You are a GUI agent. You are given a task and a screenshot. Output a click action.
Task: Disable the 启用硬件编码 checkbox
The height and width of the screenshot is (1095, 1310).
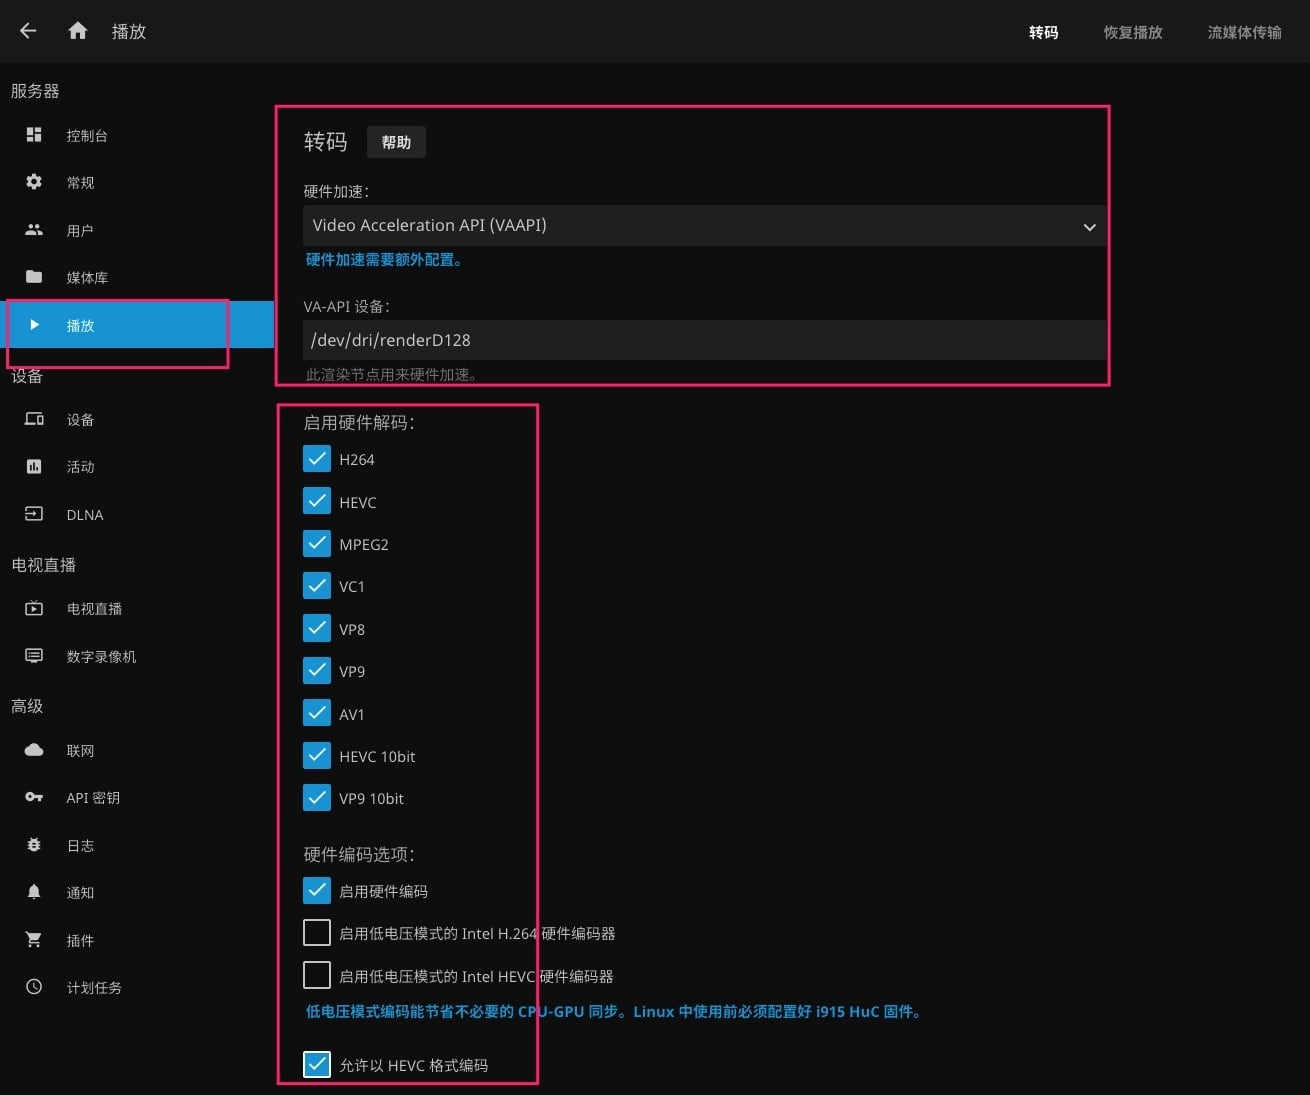pos(317,890)
